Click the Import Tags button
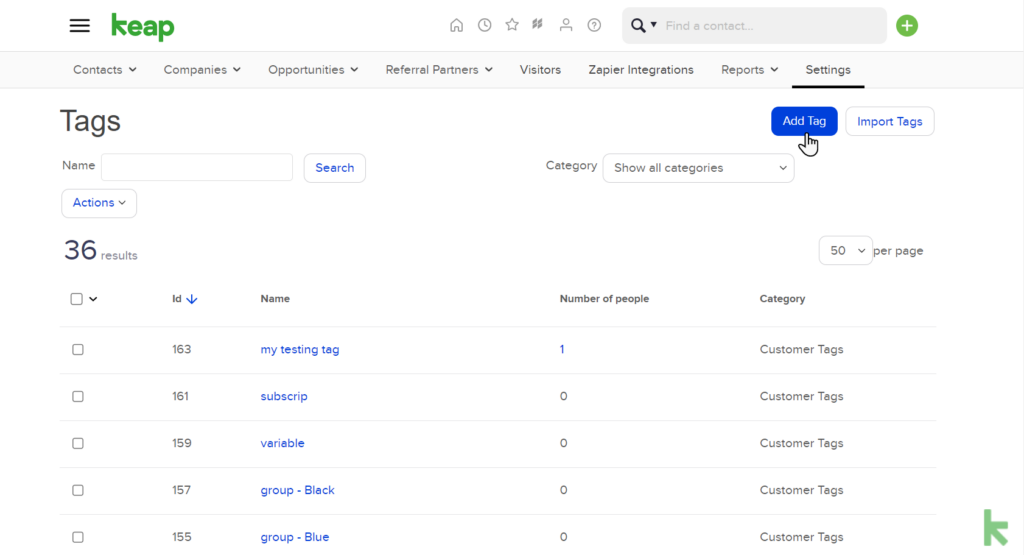1024x555 pixels. (x=889, y=121)
